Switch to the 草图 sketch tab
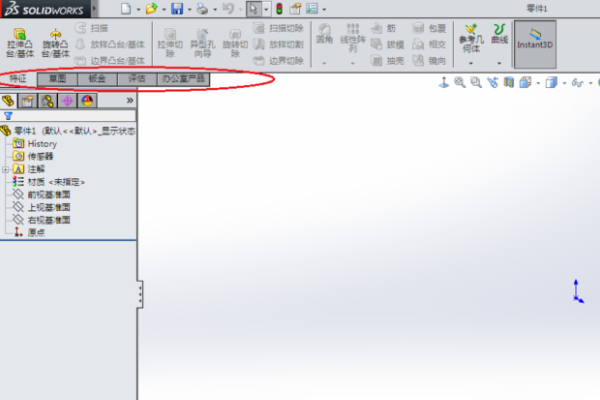Screen dimensions: 600x400 pos(57,79)
